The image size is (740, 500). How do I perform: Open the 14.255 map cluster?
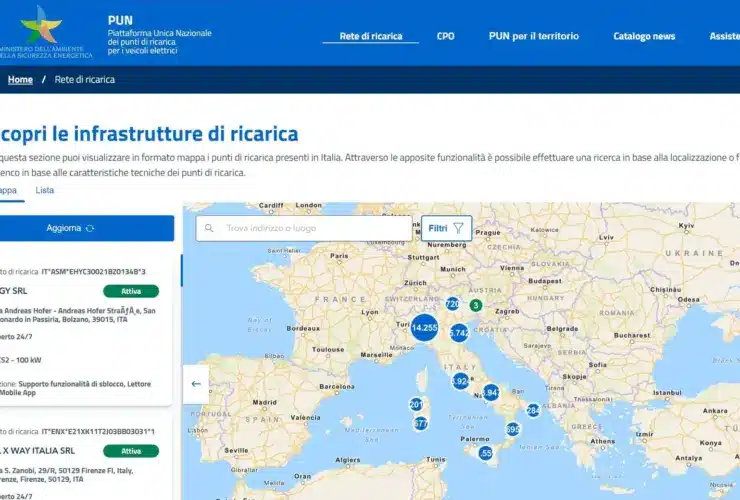pyautogui.click(x=424, y=327)
